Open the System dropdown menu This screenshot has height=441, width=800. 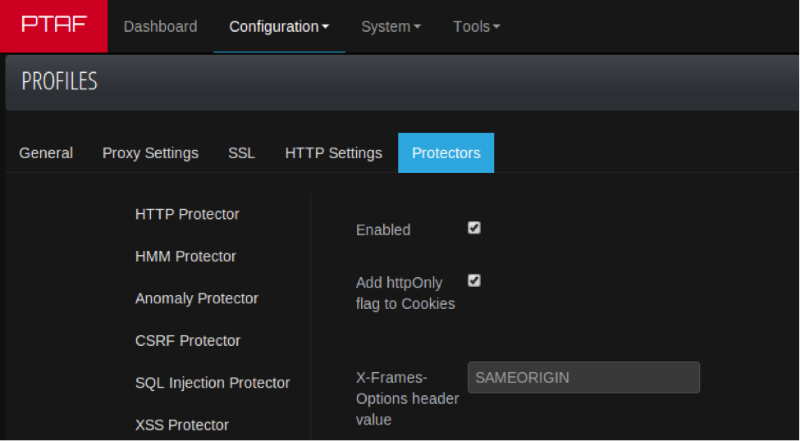(391, 26)
